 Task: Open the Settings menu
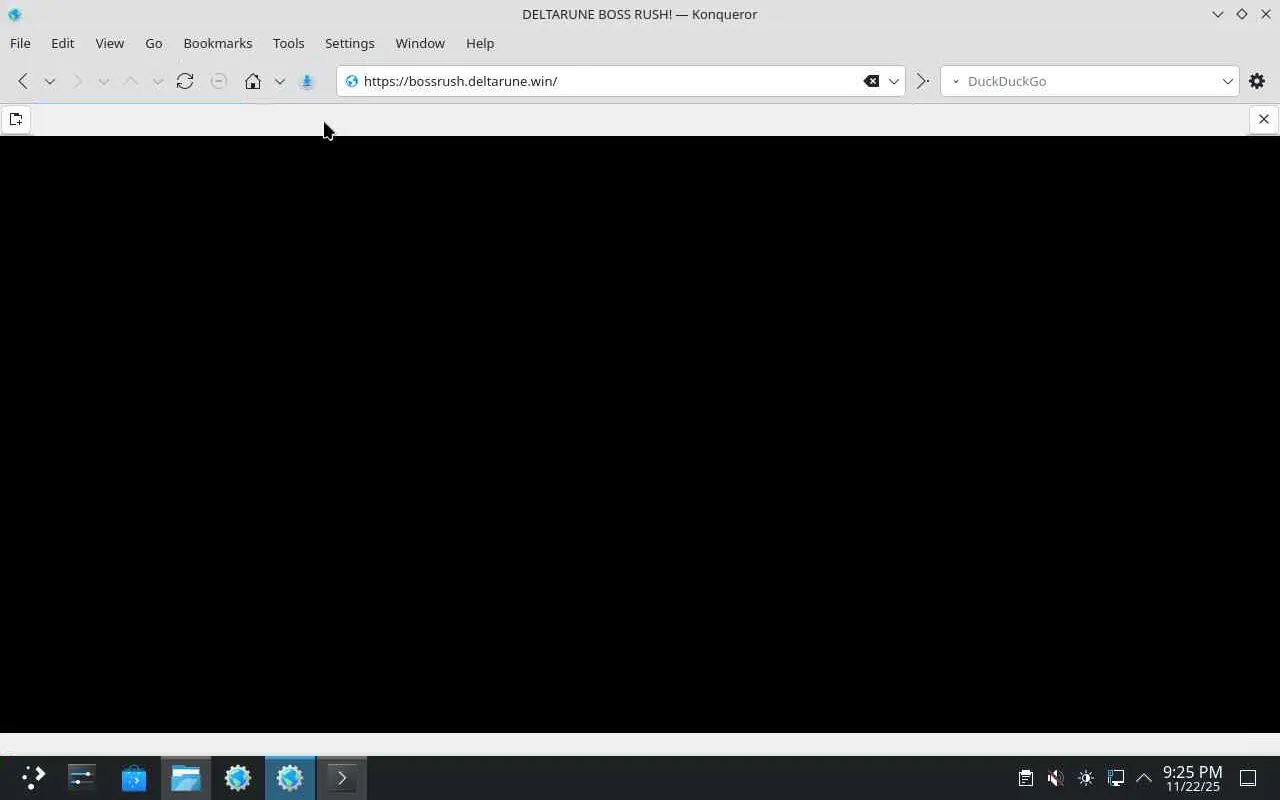pyautogui.click(x=349, y=43)
